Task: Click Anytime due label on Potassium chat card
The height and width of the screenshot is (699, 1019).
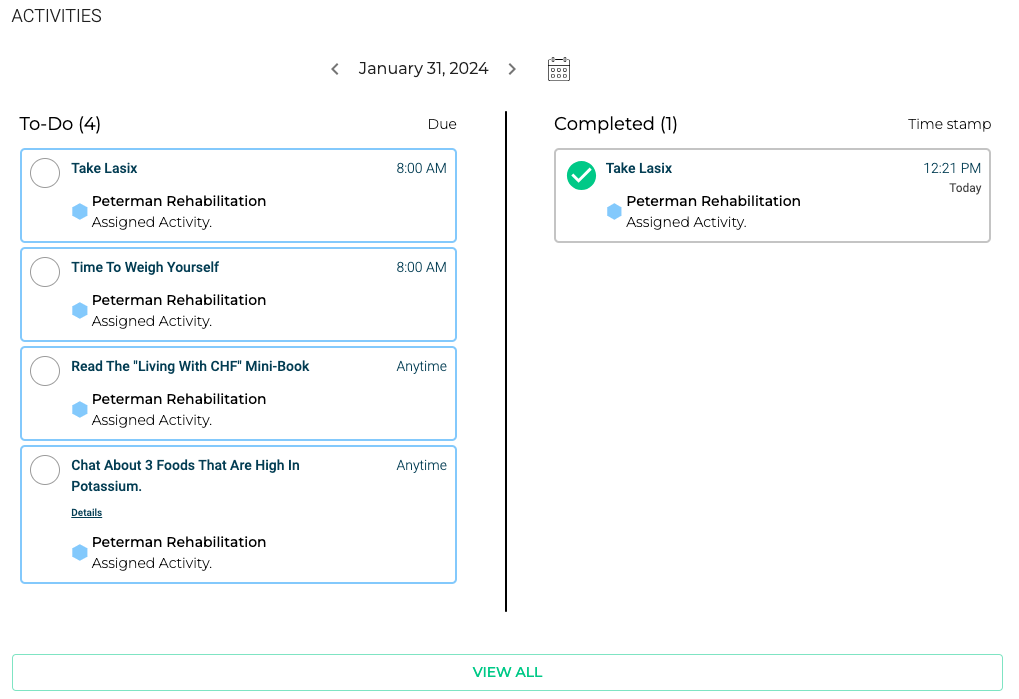Action: 421,465
